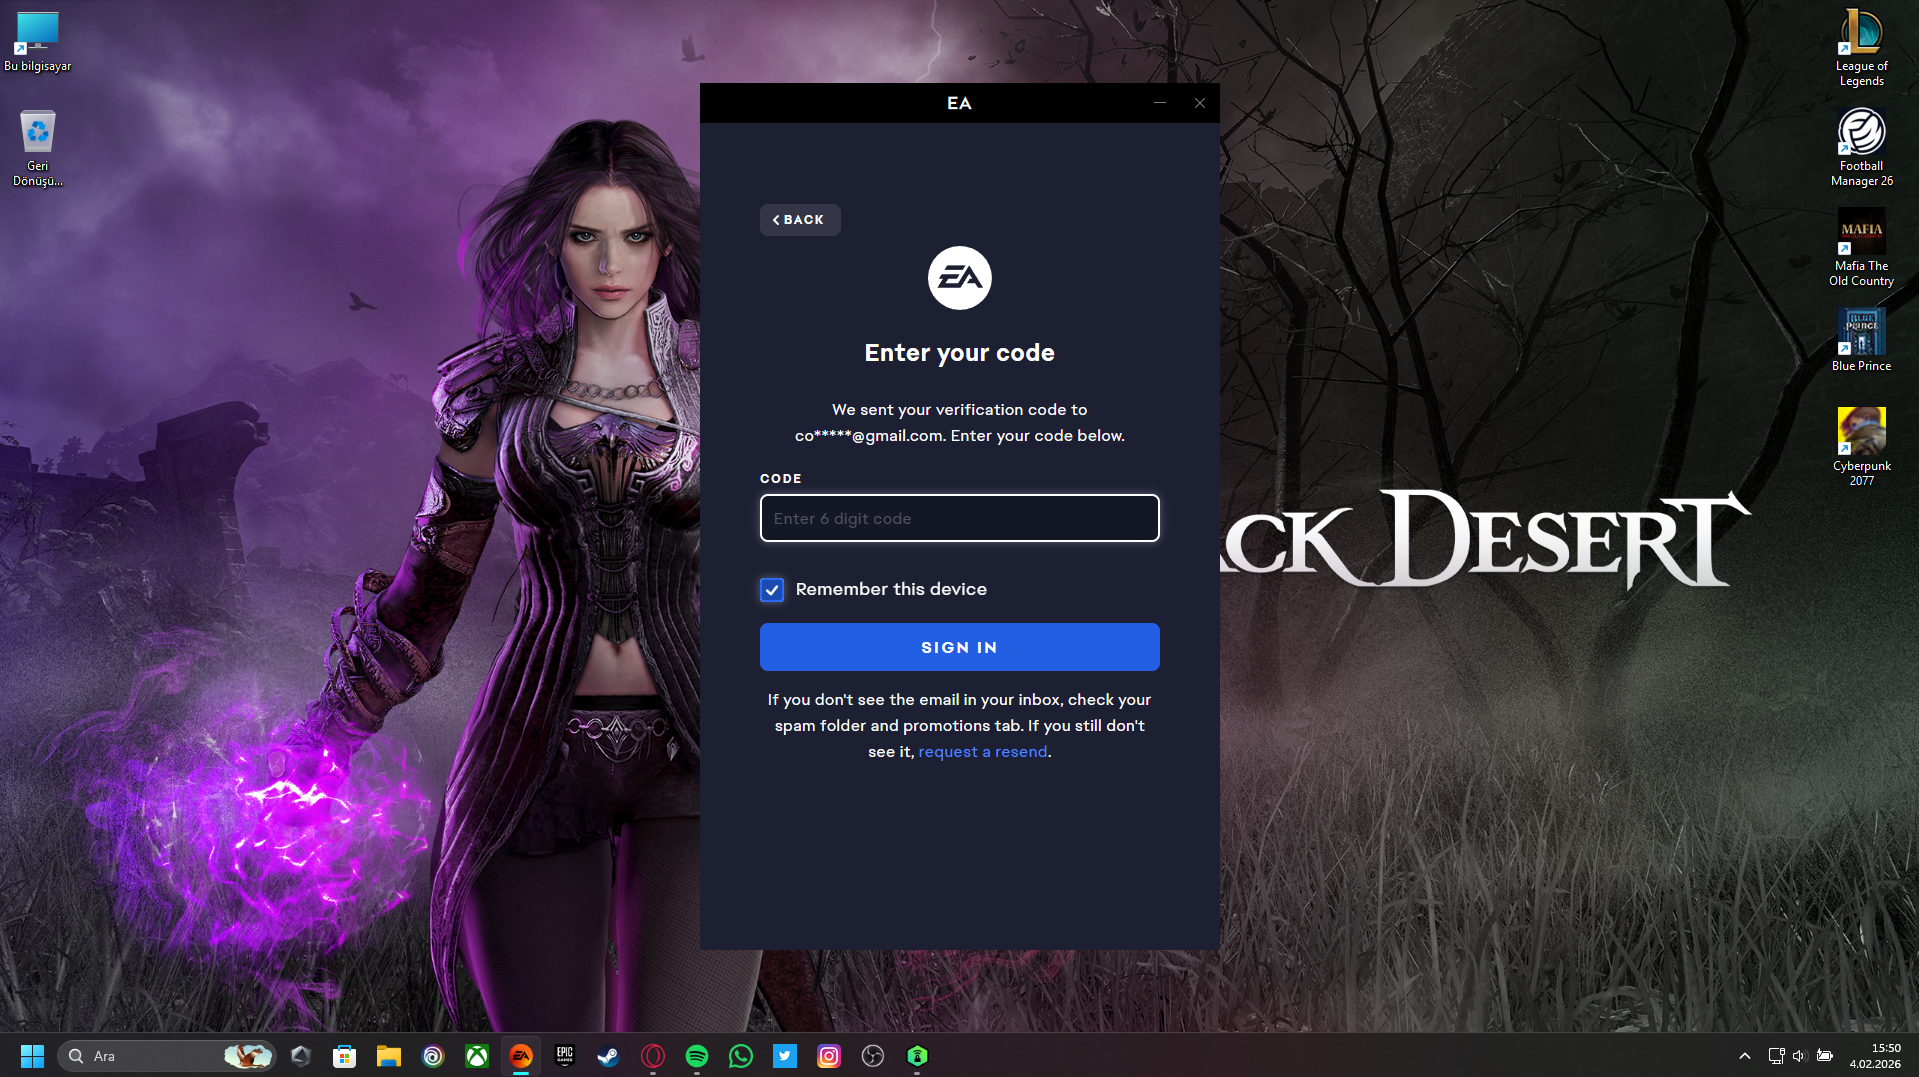Select Bu bilgisayar desktop icon
The width and height of the screenshot is (1919, 1077).
click(38, 42)
